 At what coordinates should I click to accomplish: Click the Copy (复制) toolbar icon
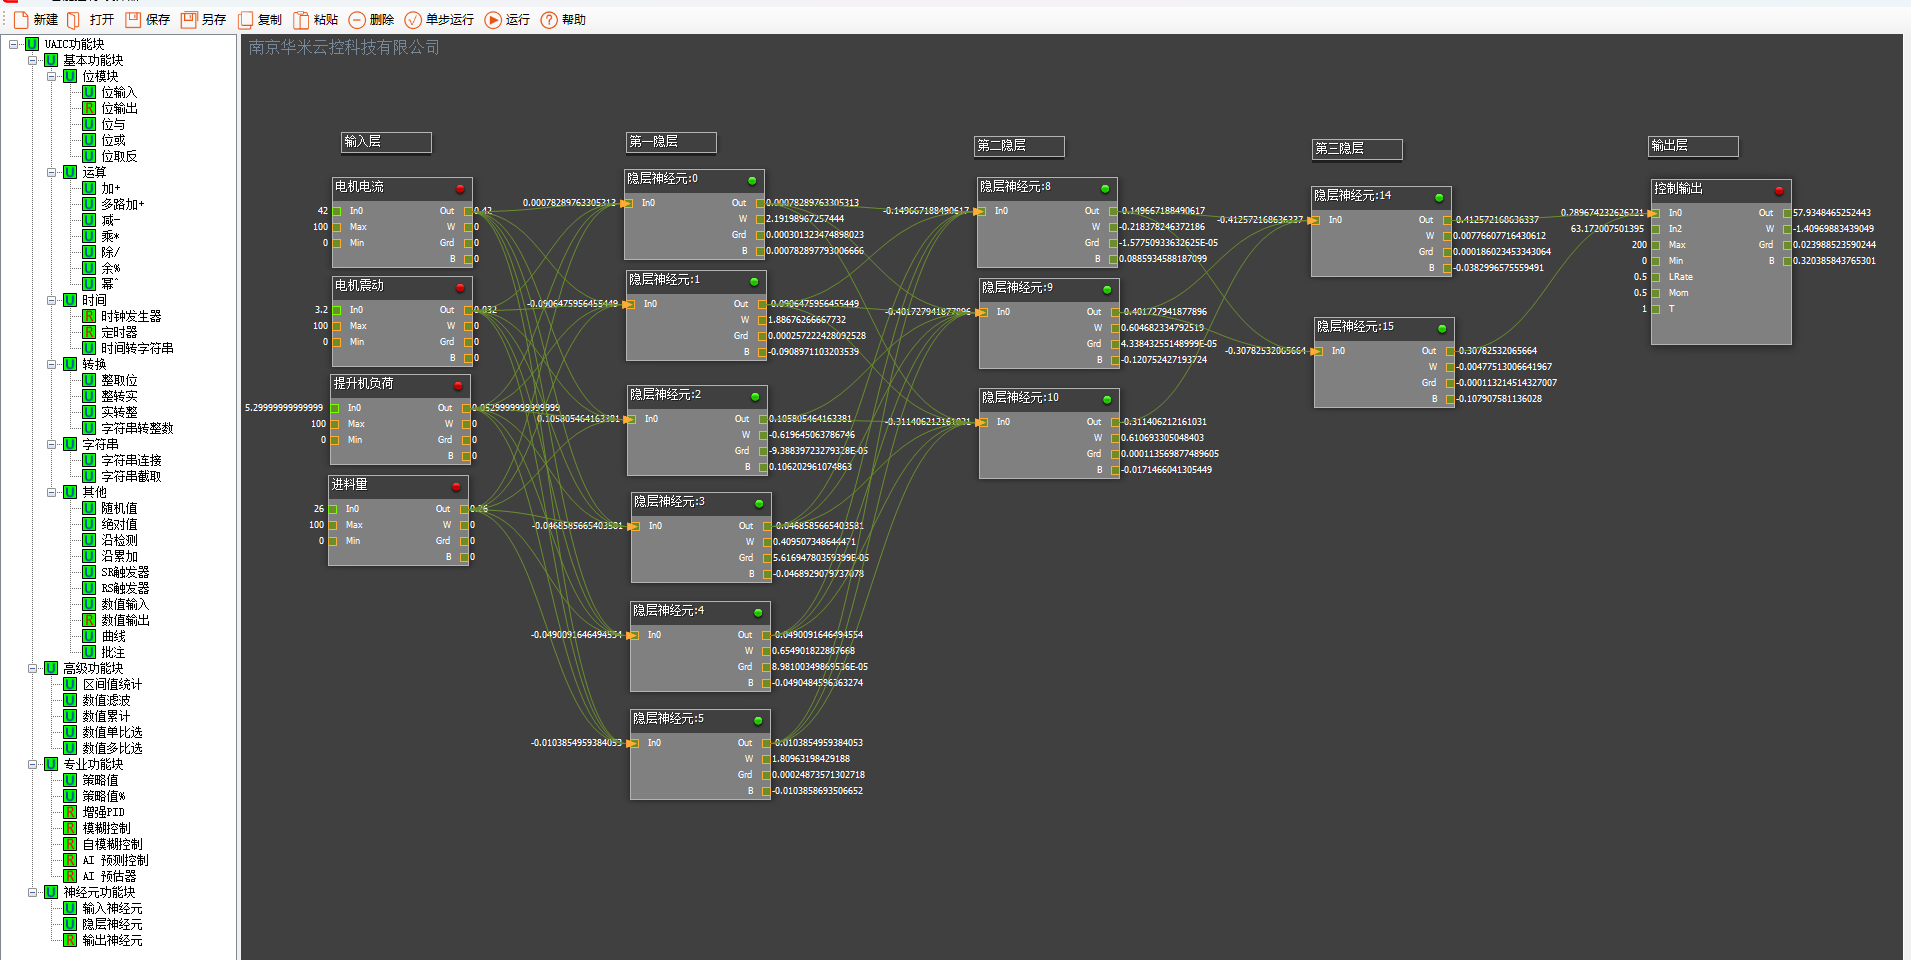click(245, 20)
